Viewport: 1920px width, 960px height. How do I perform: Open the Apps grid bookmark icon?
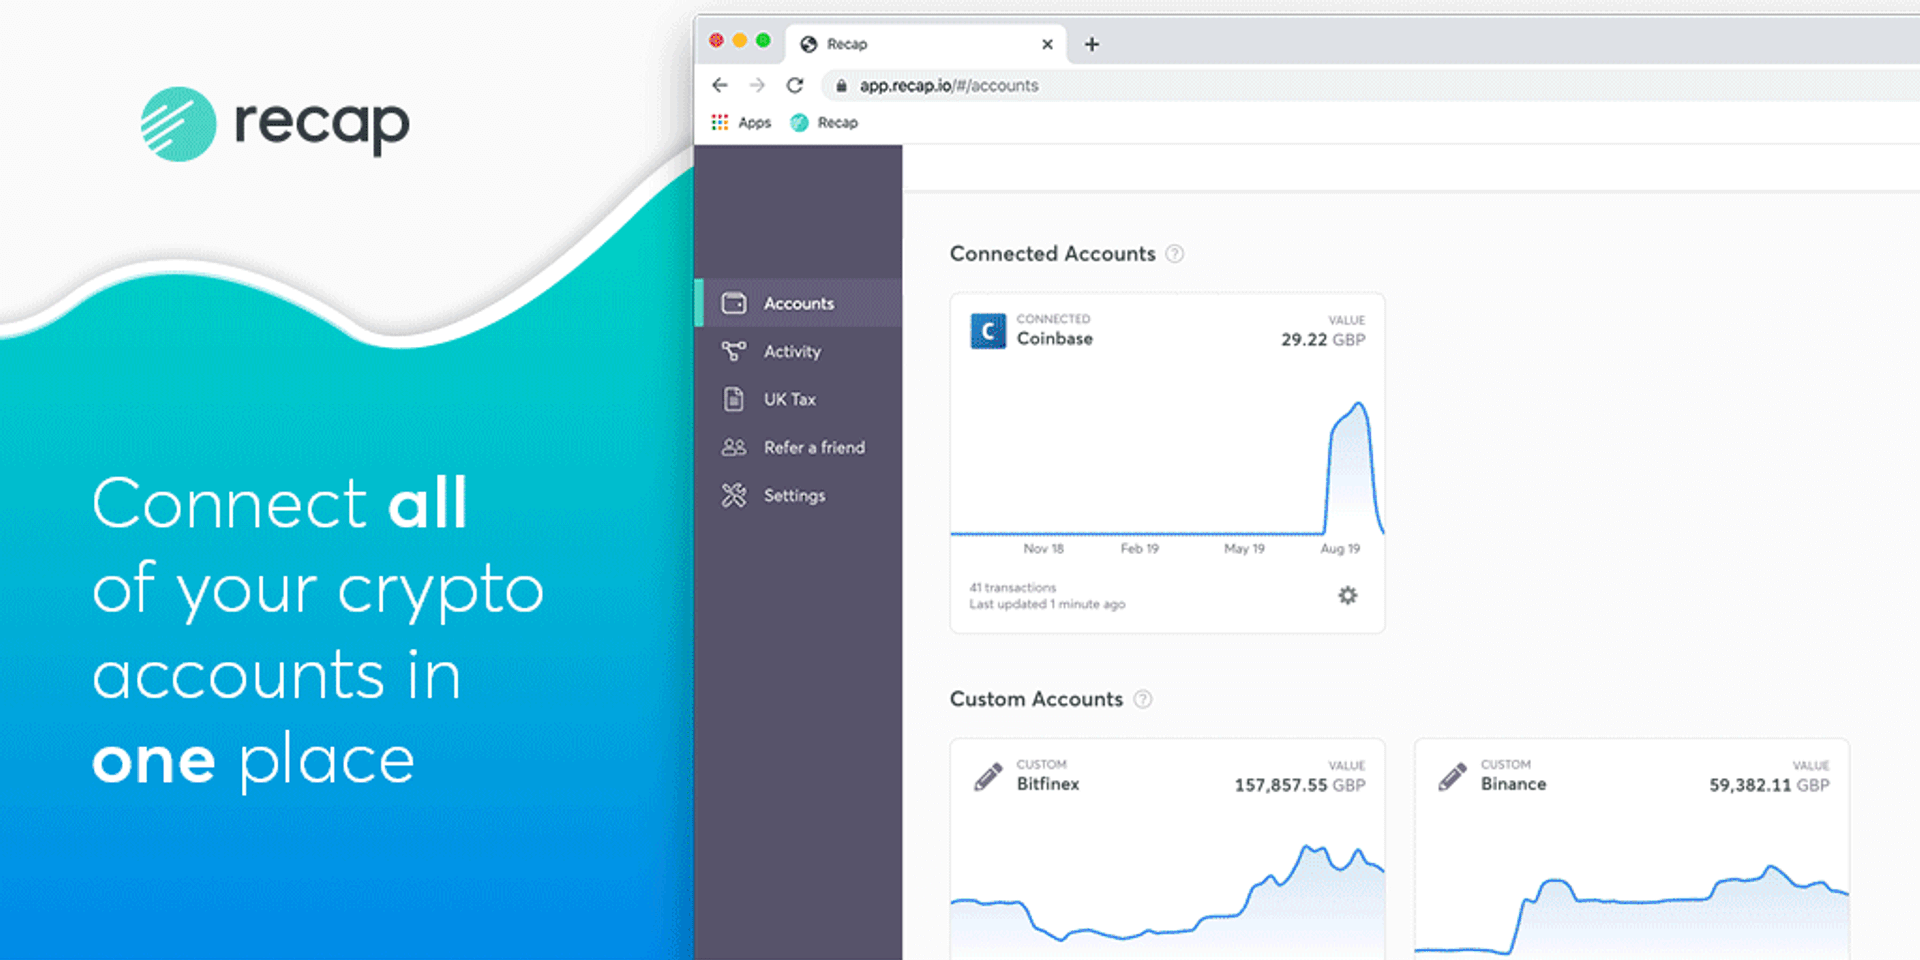coord(720,122)
